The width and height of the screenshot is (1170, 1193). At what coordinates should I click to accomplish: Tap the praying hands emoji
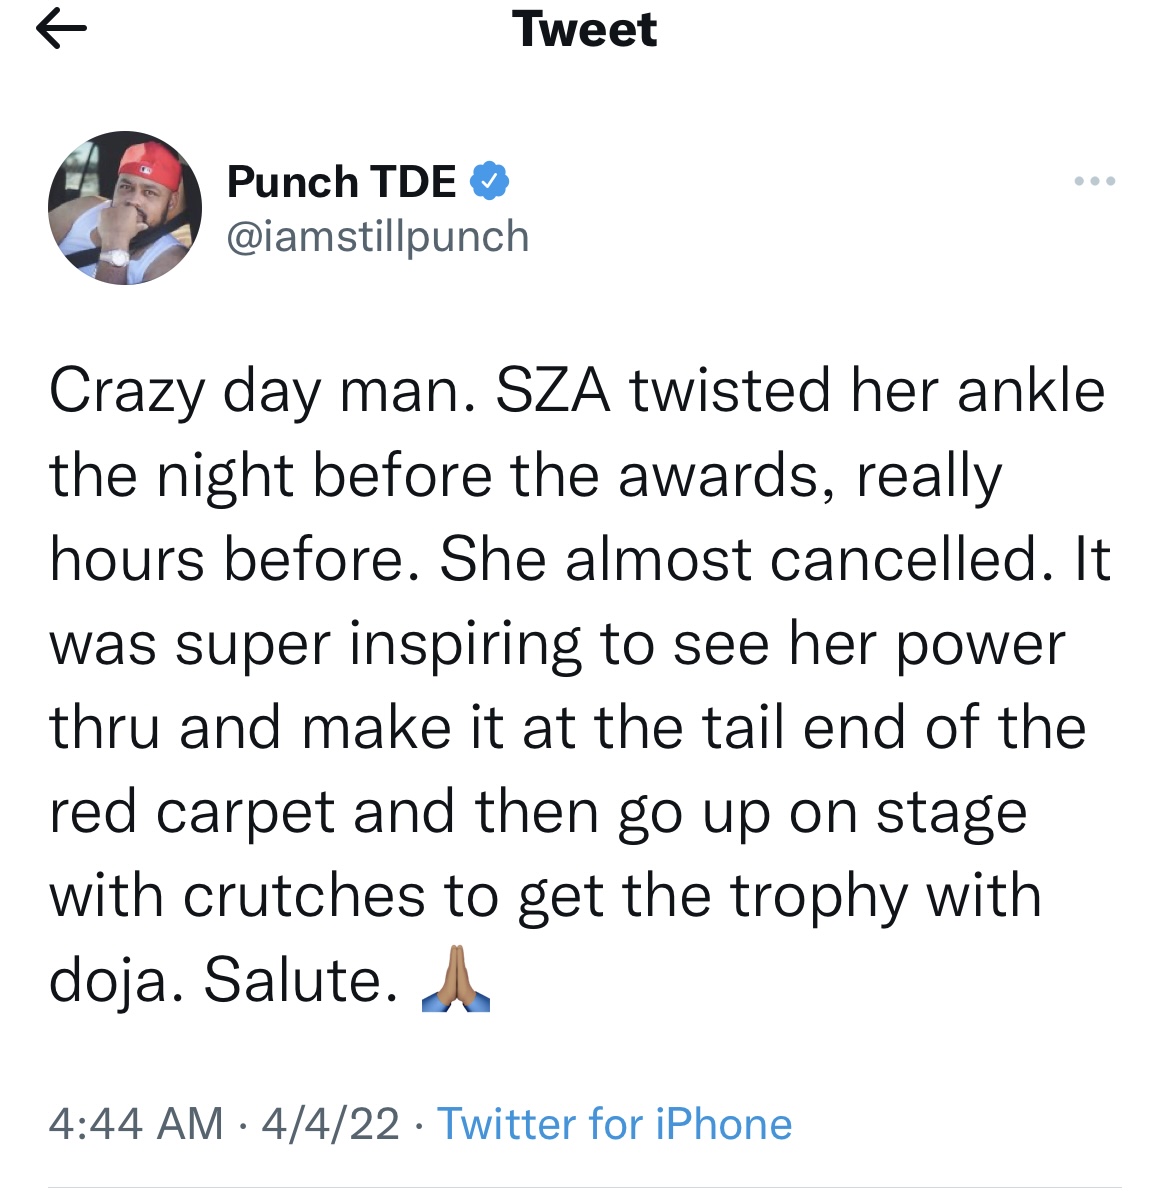(456, 978)
